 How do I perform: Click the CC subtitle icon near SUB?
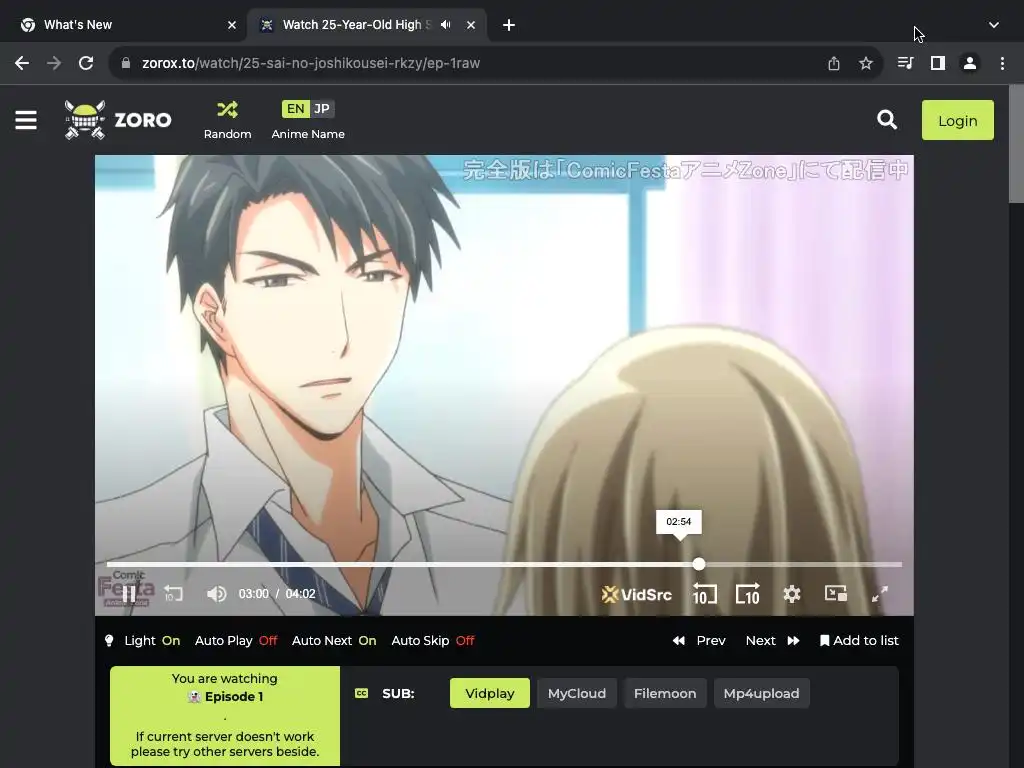click(361, 693)
